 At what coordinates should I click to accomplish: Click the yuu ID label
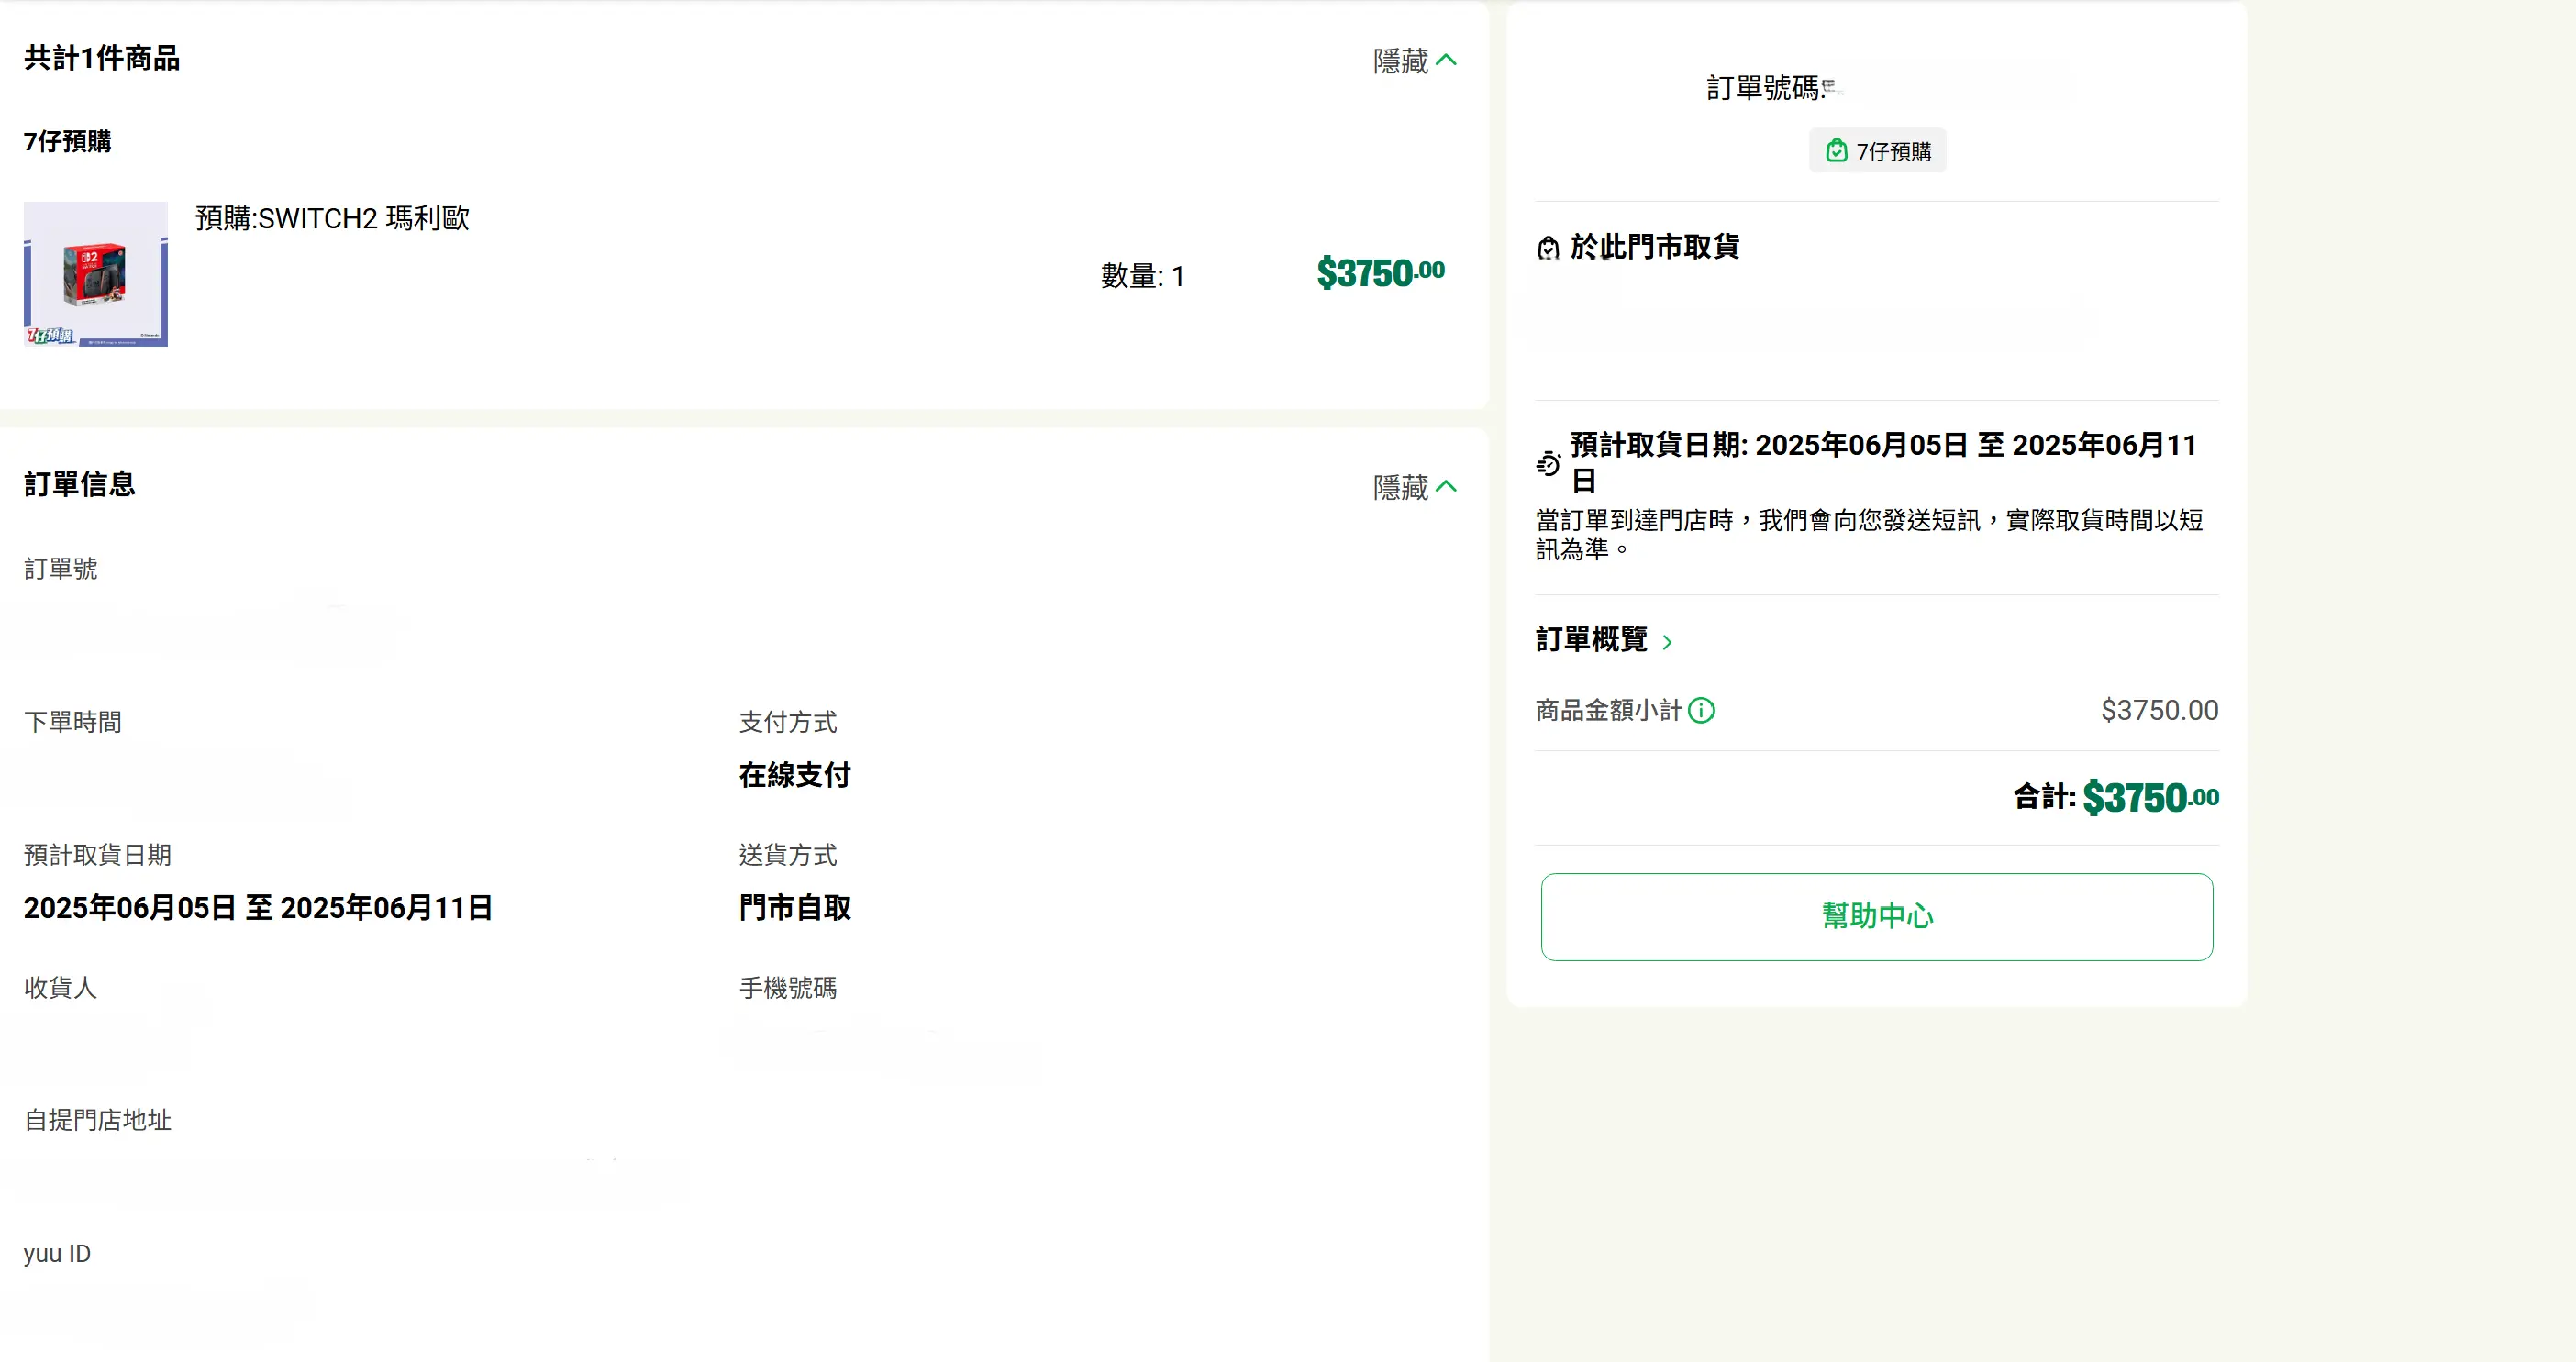pyautogui.click(x=57, y=1253)
